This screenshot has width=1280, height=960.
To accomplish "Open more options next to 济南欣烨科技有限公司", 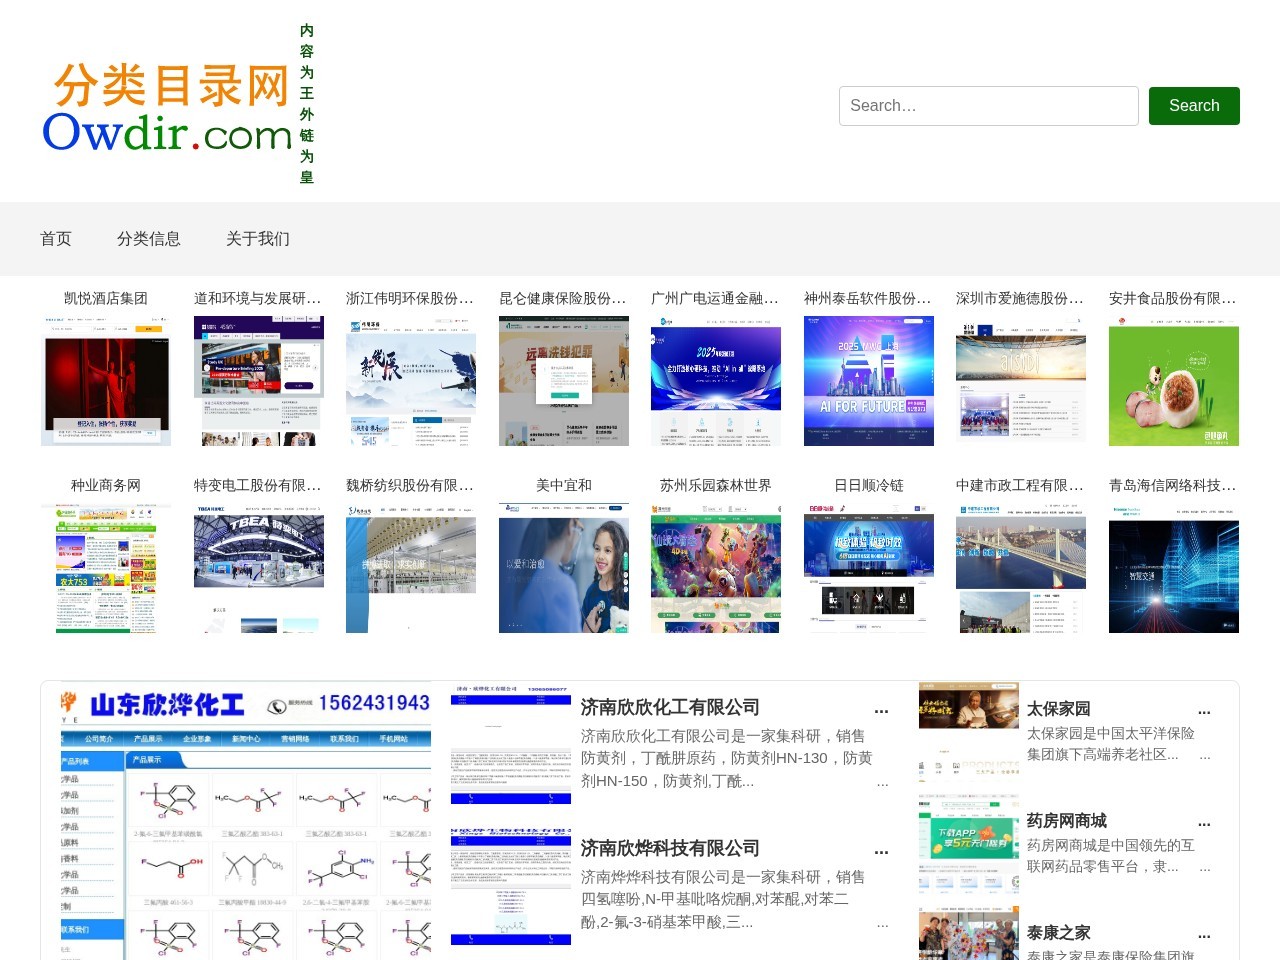I will [x=881, y=849].
